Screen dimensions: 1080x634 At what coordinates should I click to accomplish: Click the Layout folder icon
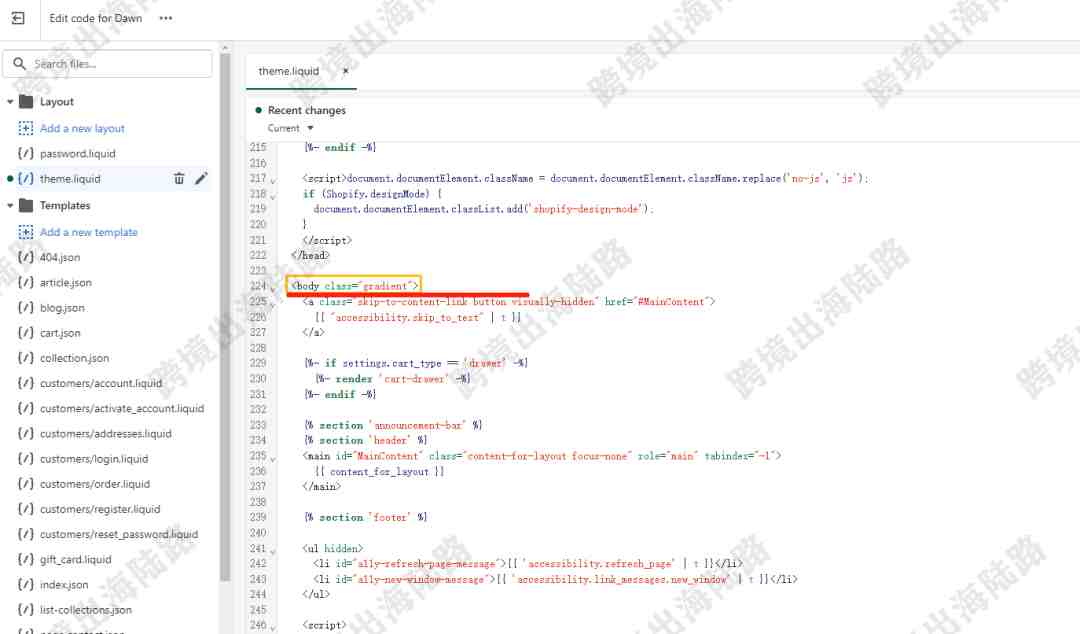click(26, 101)
